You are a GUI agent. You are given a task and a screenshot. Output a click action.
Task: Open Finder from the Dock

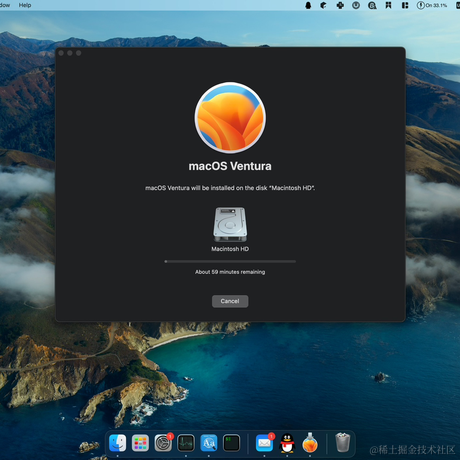tap(118, 443)
